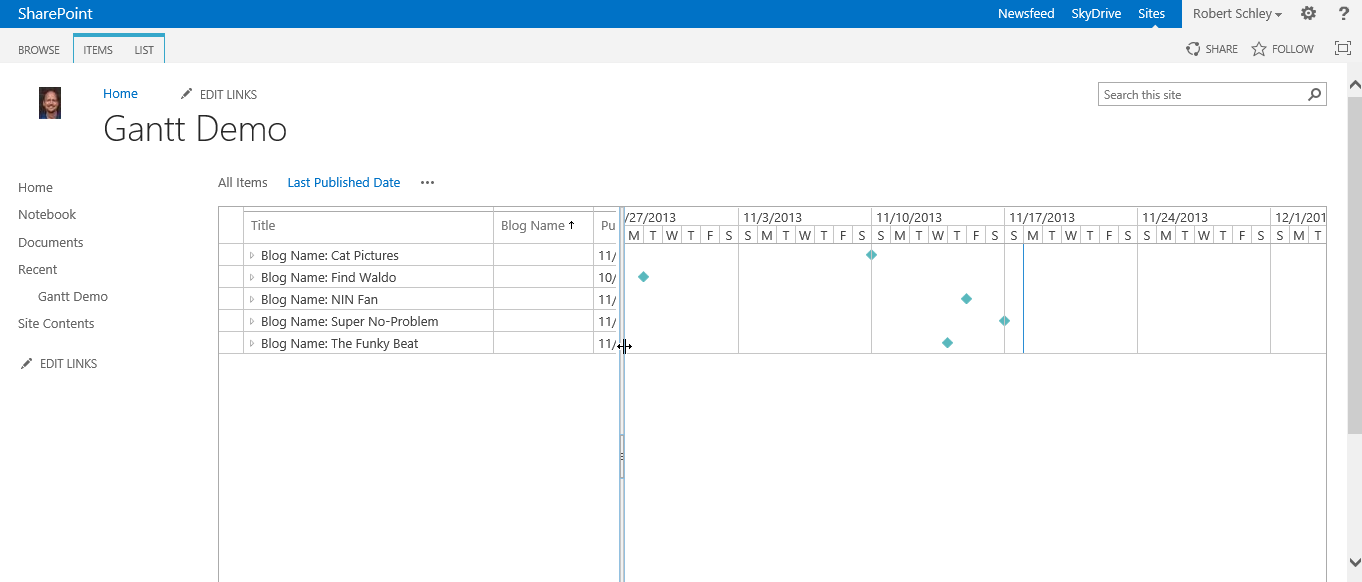Open SharePoint help
1362x582 pixels.
point(1343,13)
